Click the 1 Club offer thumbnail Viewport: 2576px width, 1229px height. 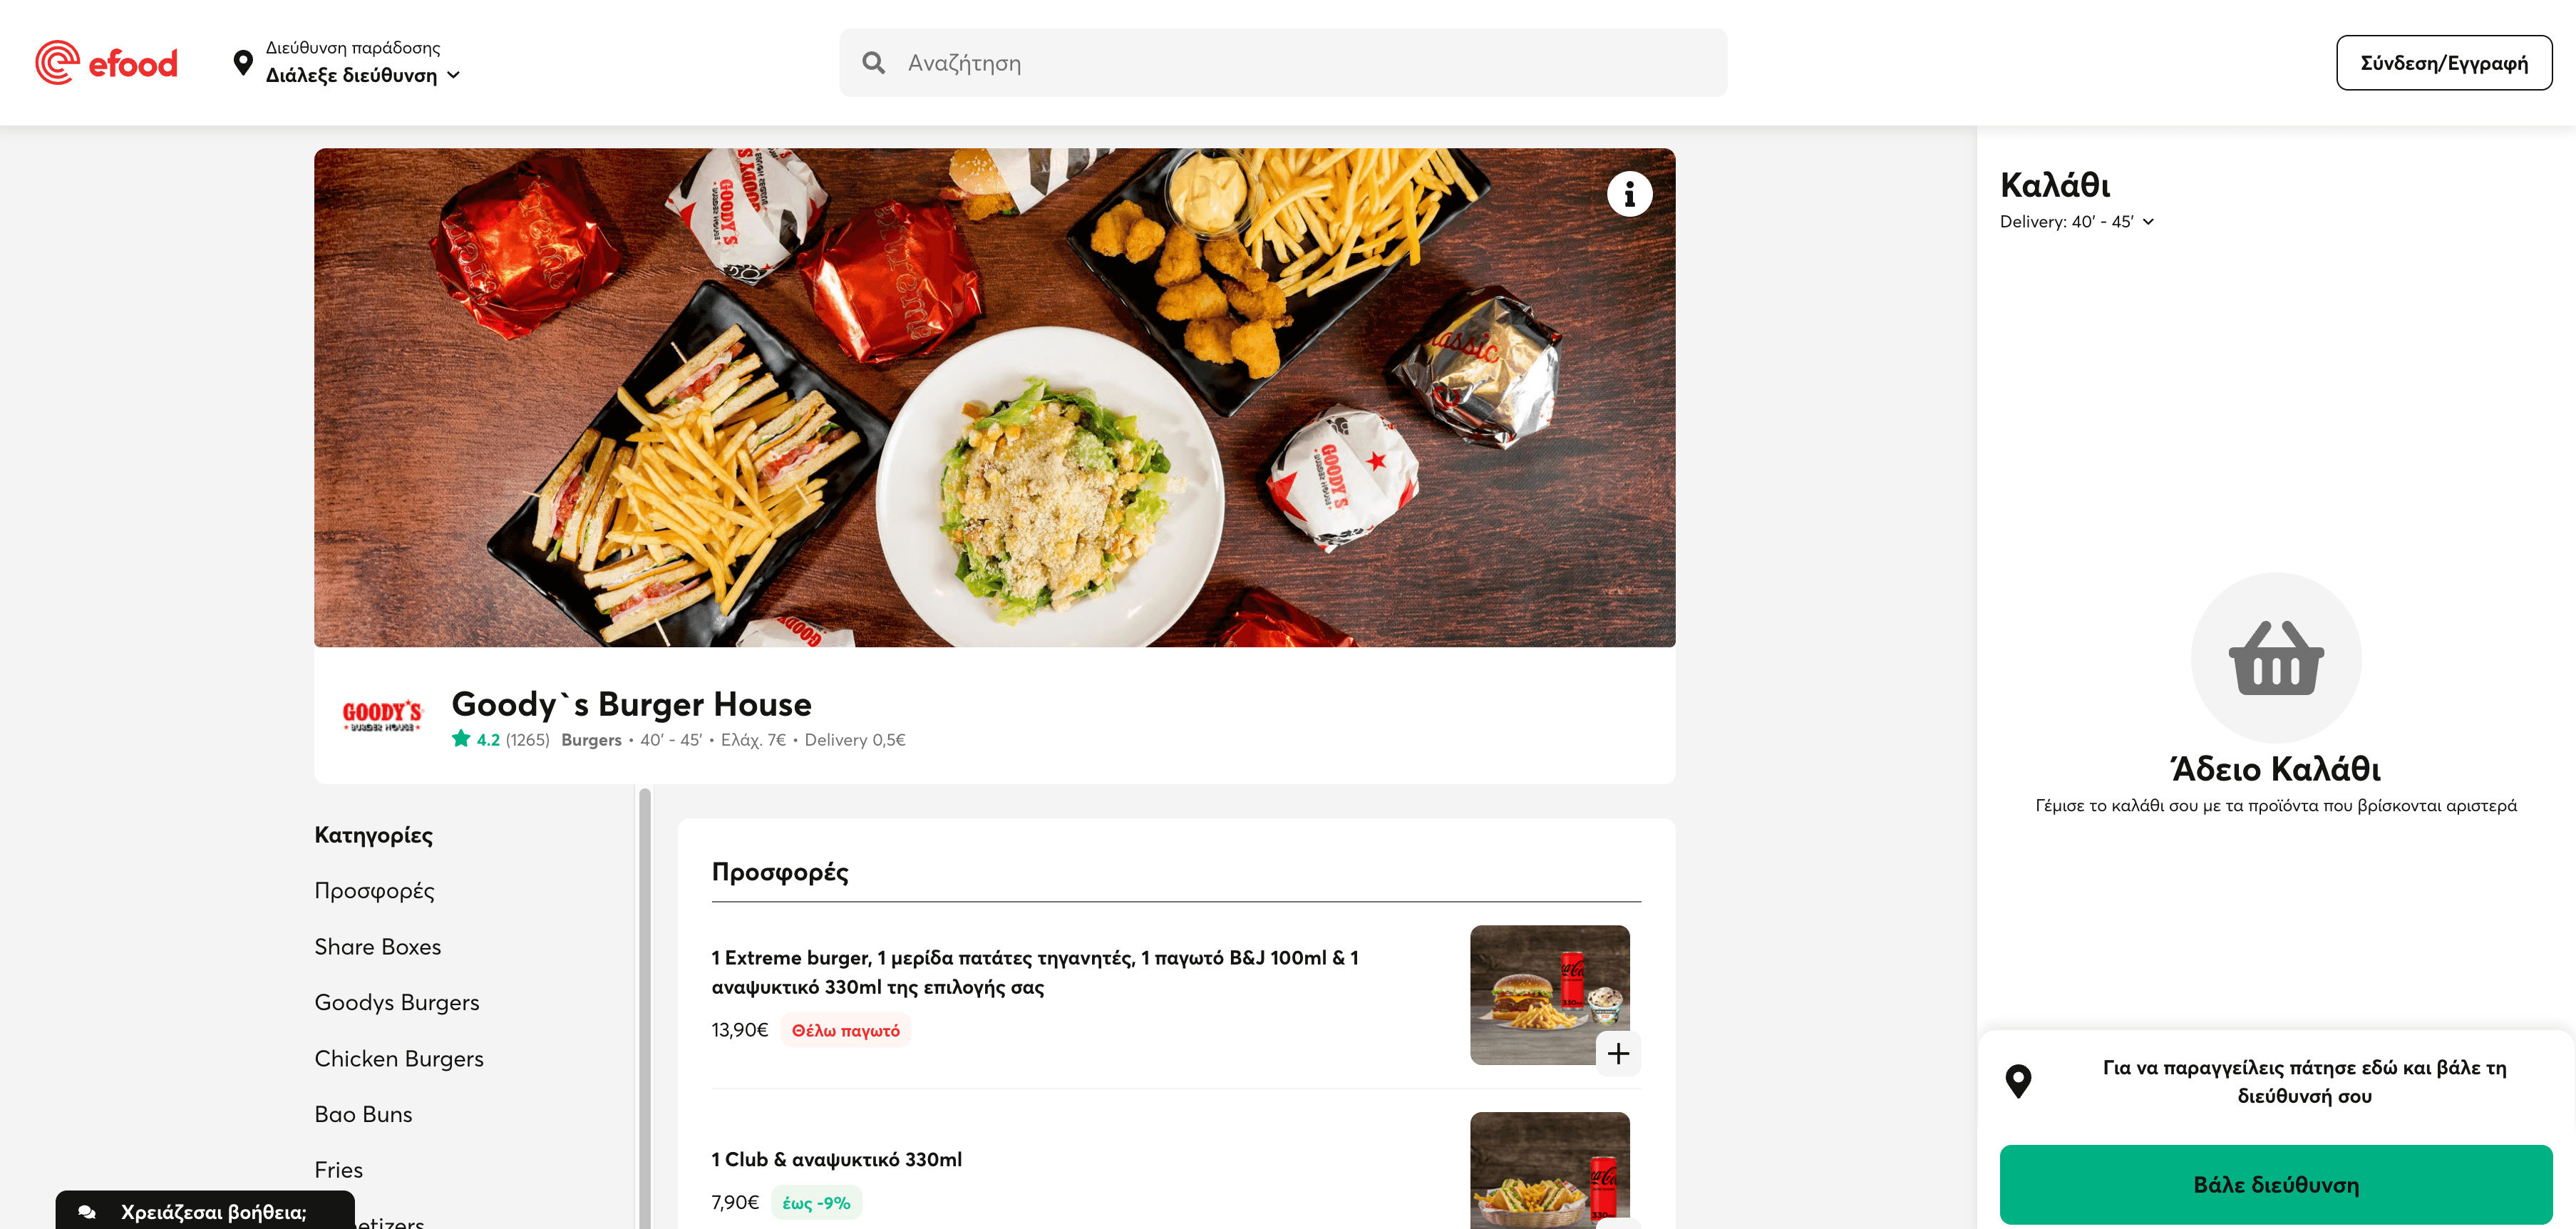(1549, 1170)
